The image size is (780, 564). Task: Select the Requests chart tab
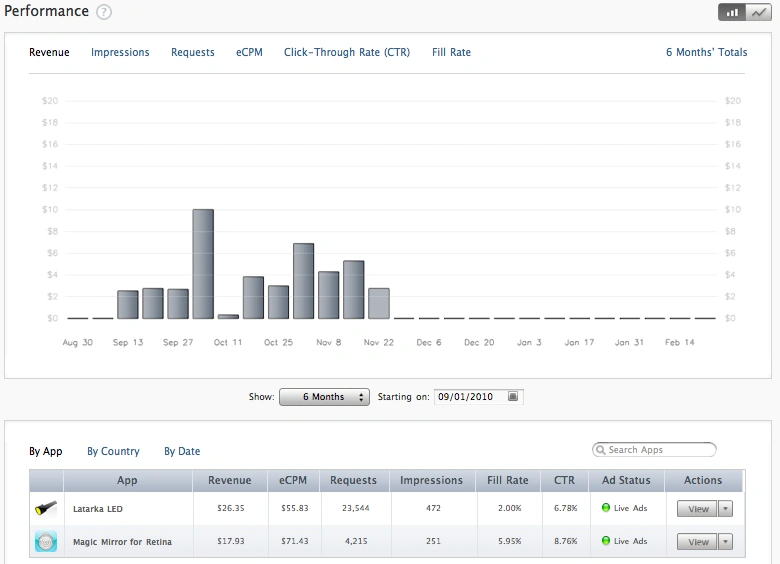(193, 52)
